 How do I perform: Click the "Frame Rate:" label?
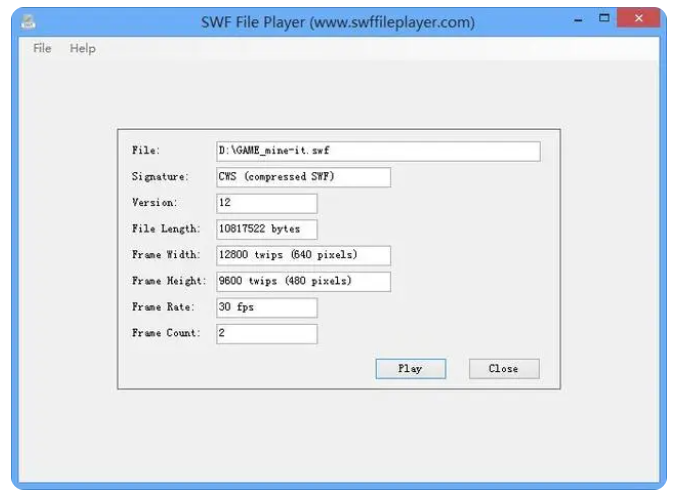click(x=163, y=307)
